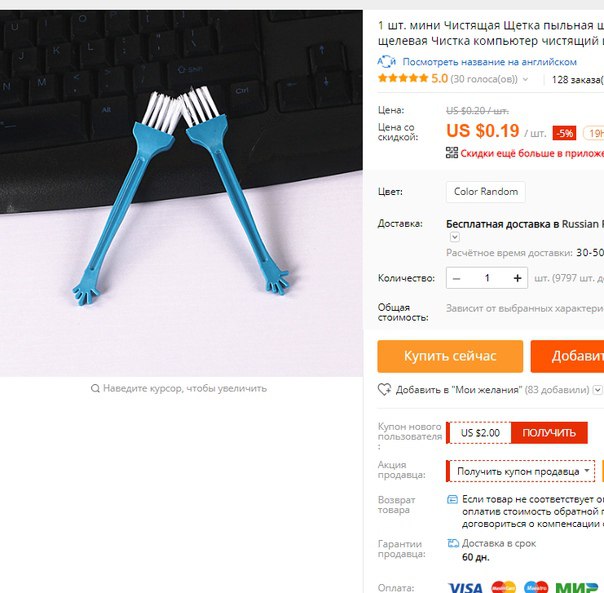604x593 pixels.
Task: Click the VISA payment logo
Action: pos(466,588)
